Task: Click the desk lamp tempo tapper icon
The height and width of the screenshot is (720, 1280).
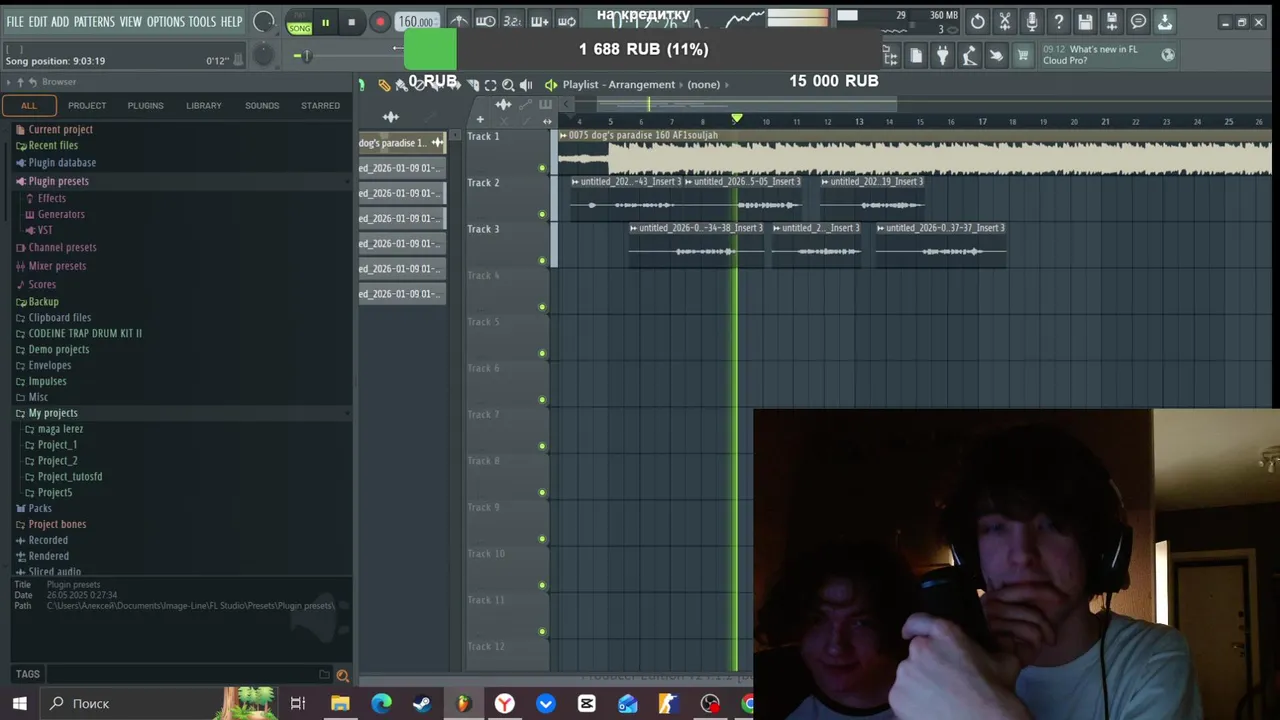Action: click(x=969, y=56)
